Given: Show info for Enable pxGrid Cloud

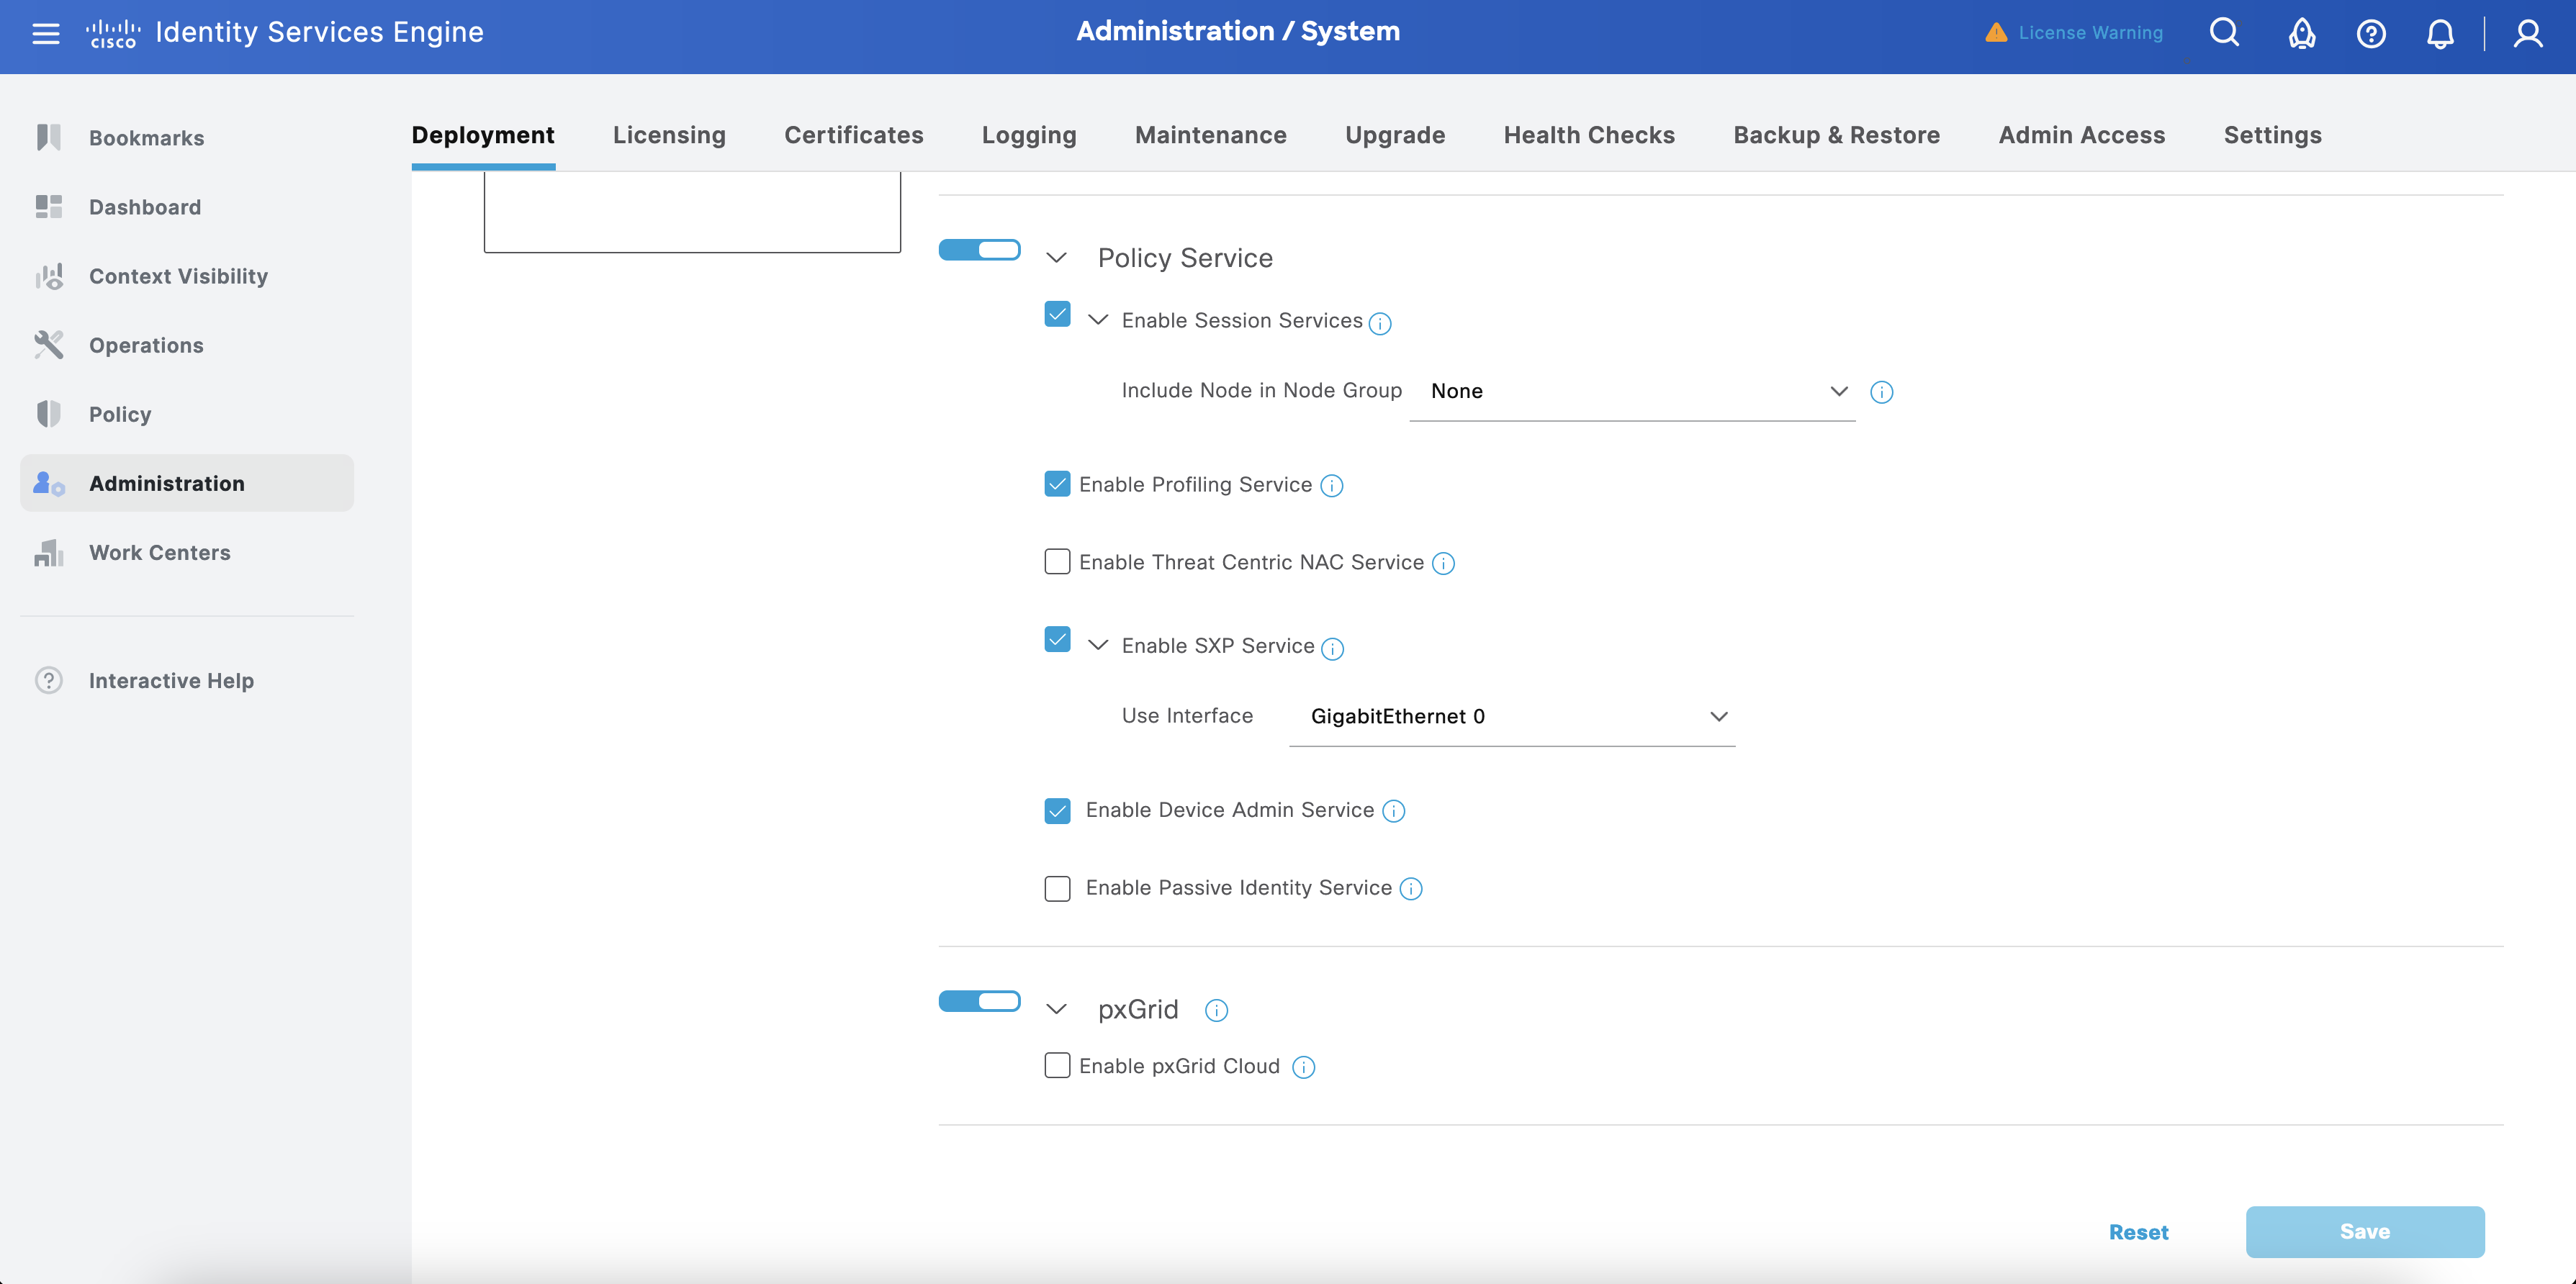Looking at the screenshot, I should click(1303, 1068).
